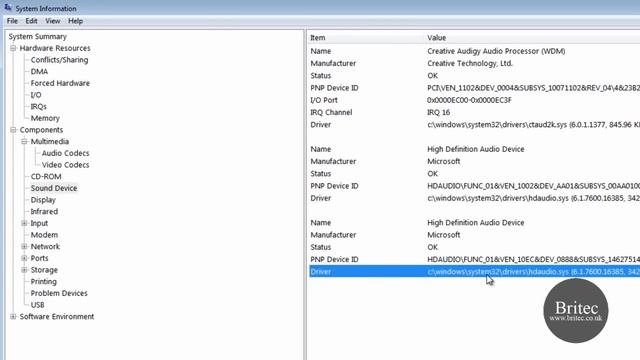Open the View menu
640x360 pixels.
(x=53, y=21)
